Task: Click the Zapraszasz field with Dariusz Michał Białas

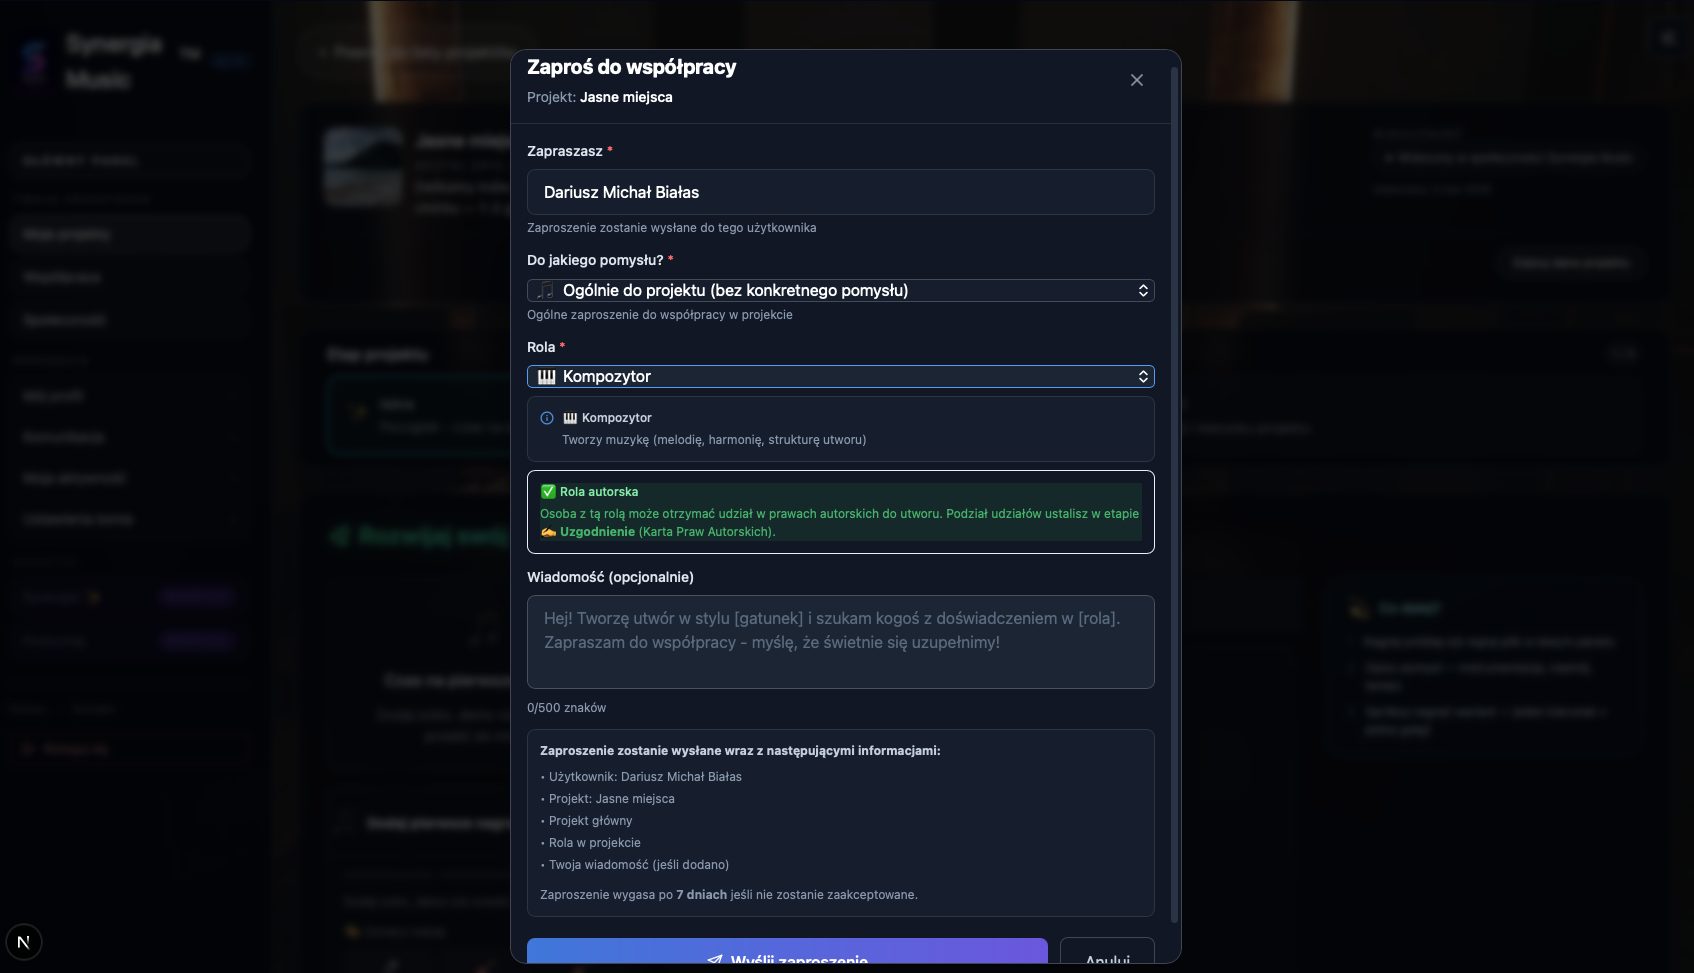Action: 840,192
